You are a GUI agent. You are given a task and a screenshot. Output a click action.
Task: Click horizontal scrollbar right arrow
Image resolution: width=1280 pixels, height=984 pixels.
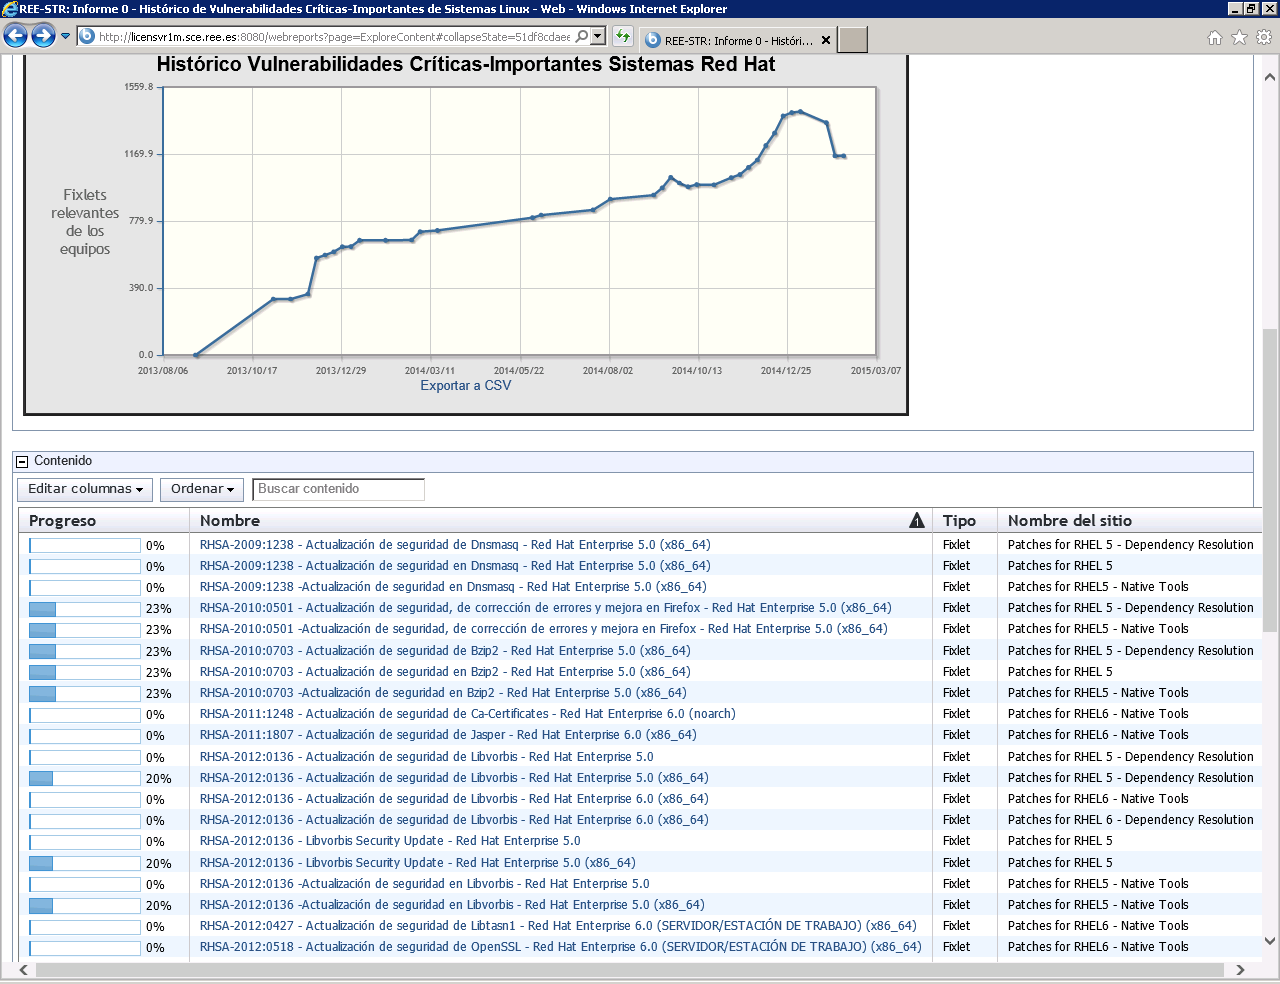[x=1240, y=970]
